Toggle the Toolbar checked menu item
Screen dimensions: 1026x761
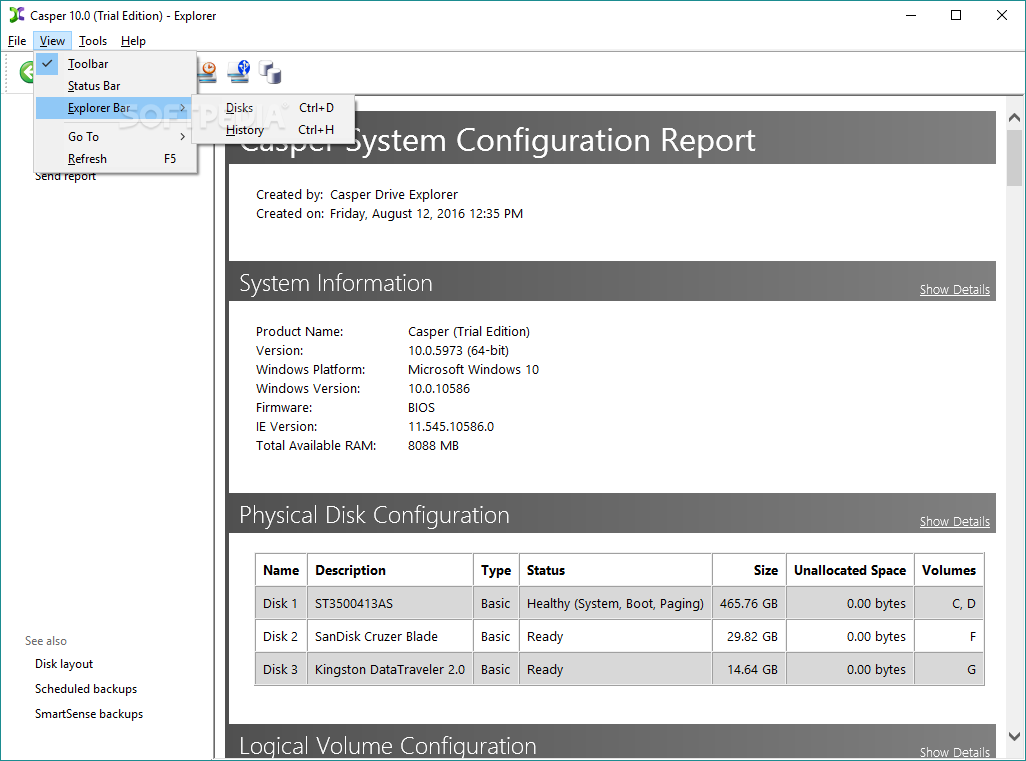(x=115, y=63)
